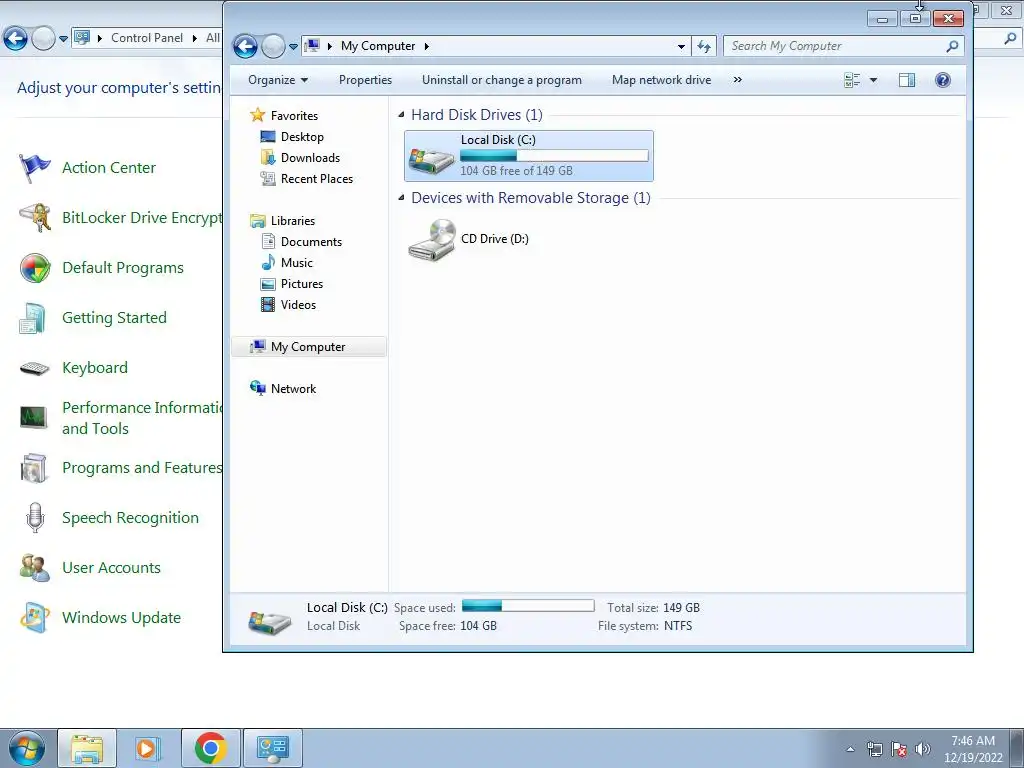The width and height of the screenshot is (1024, 768).
Task: Select the Local Disk (C:) drive
Action: pos(528,155)
